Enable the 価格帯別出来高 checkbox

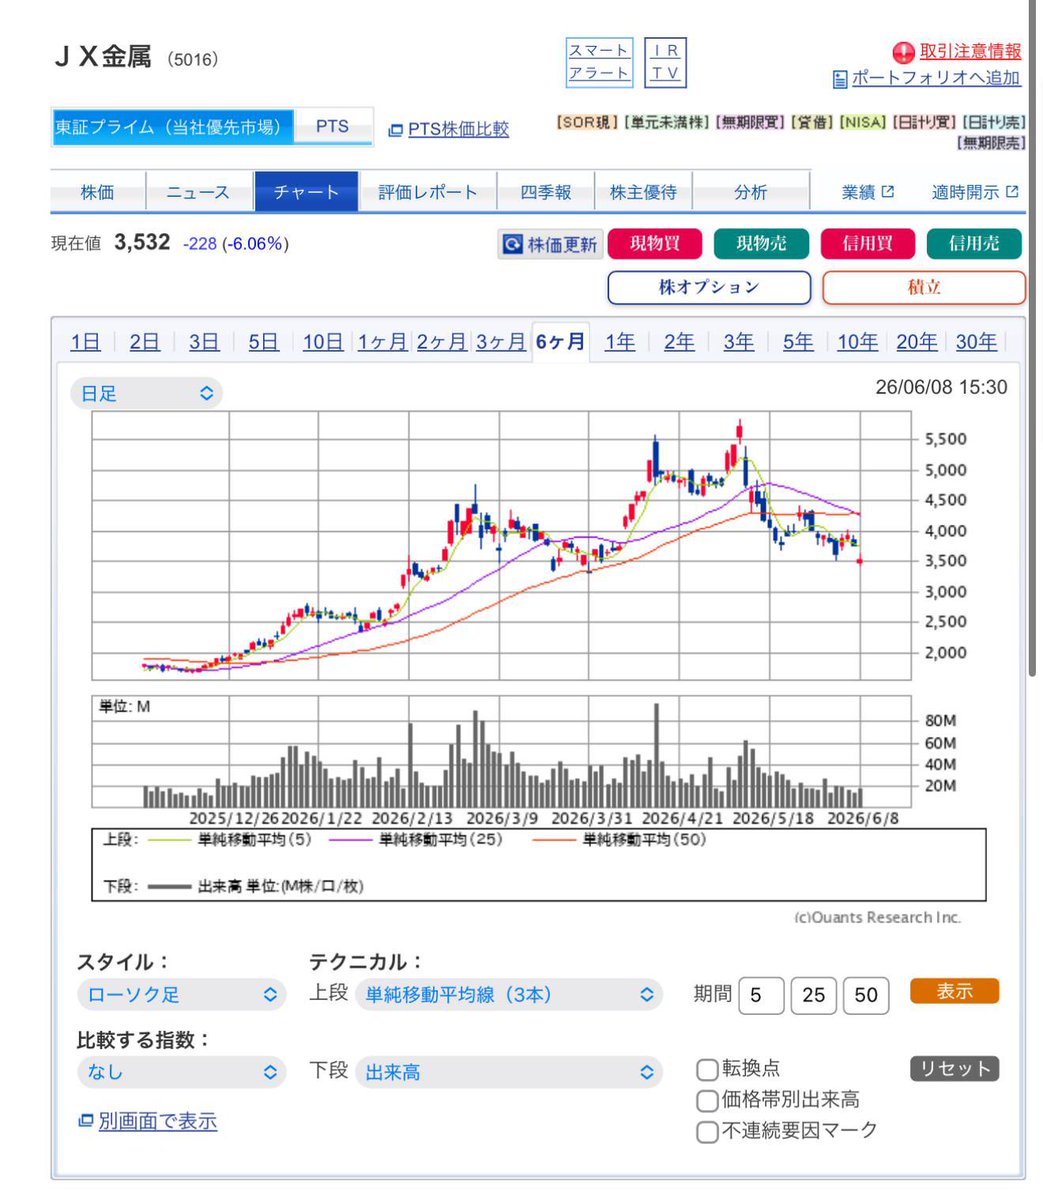[707, 1101]
